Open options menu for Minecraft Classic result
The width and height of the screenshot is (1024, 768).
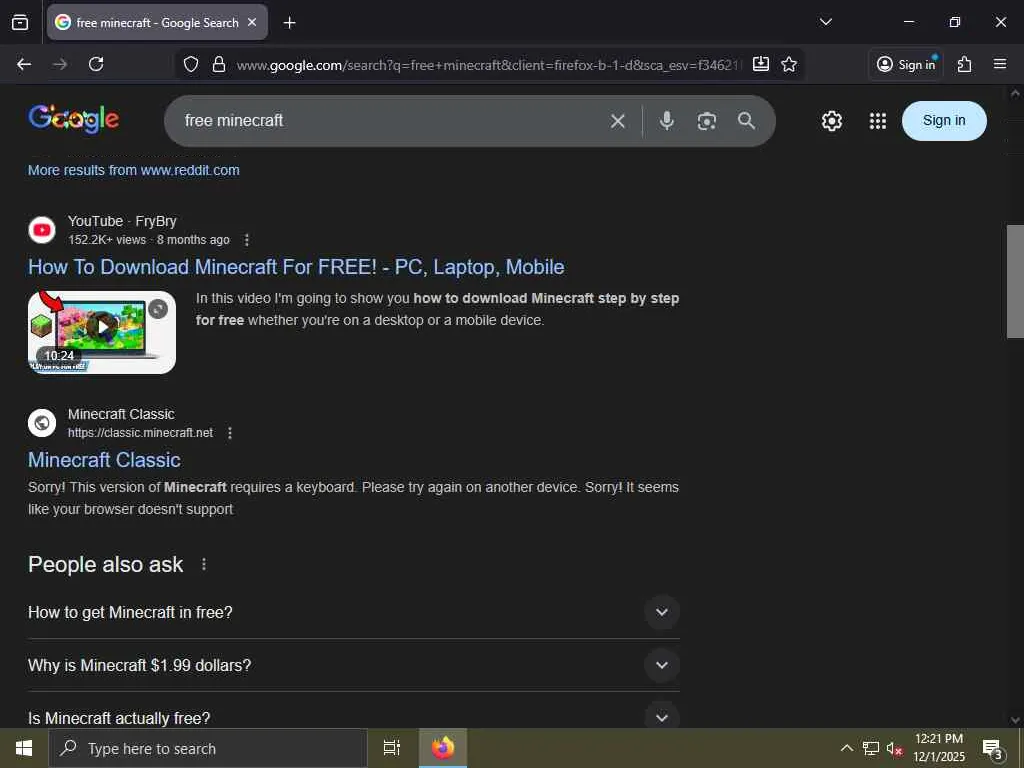pyautogui.click(x=229, y=433)
